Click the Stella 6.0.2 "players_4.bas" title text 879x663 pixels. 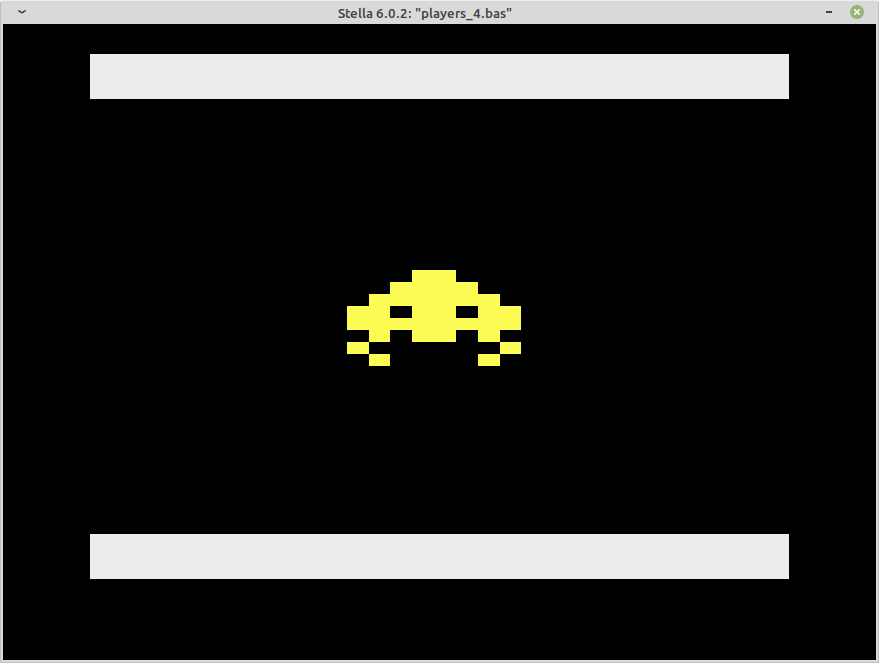(424, 13)
